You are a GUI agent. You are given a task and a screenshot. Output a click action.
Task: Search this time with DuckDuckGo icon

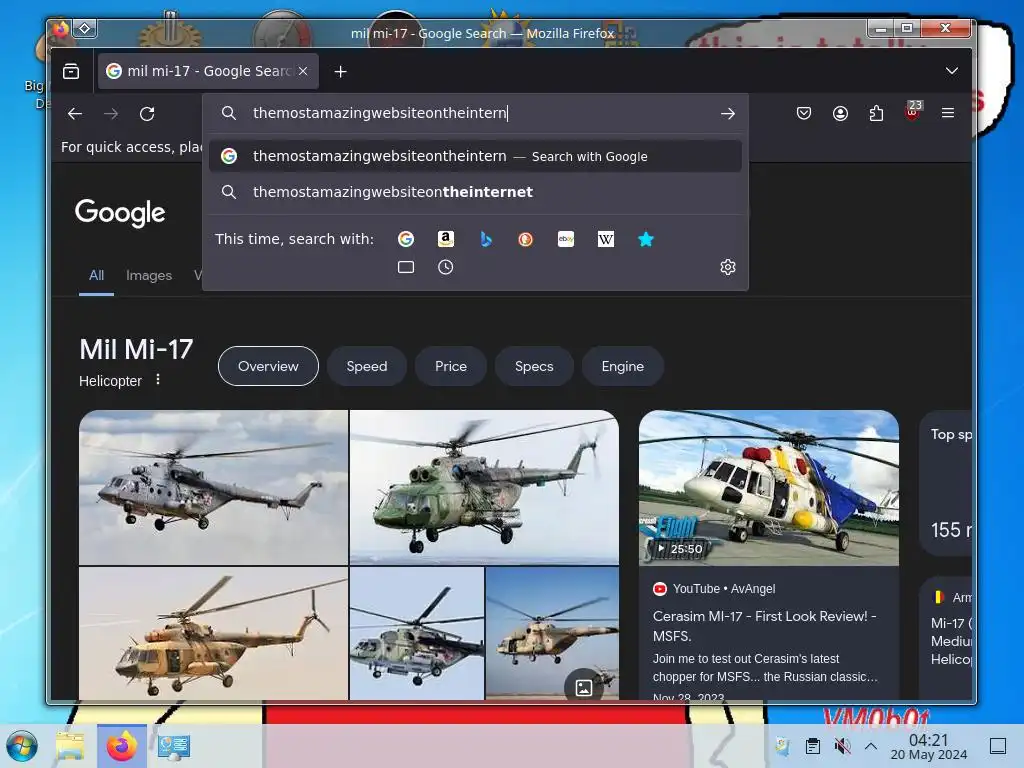click(x=526, y=239)
